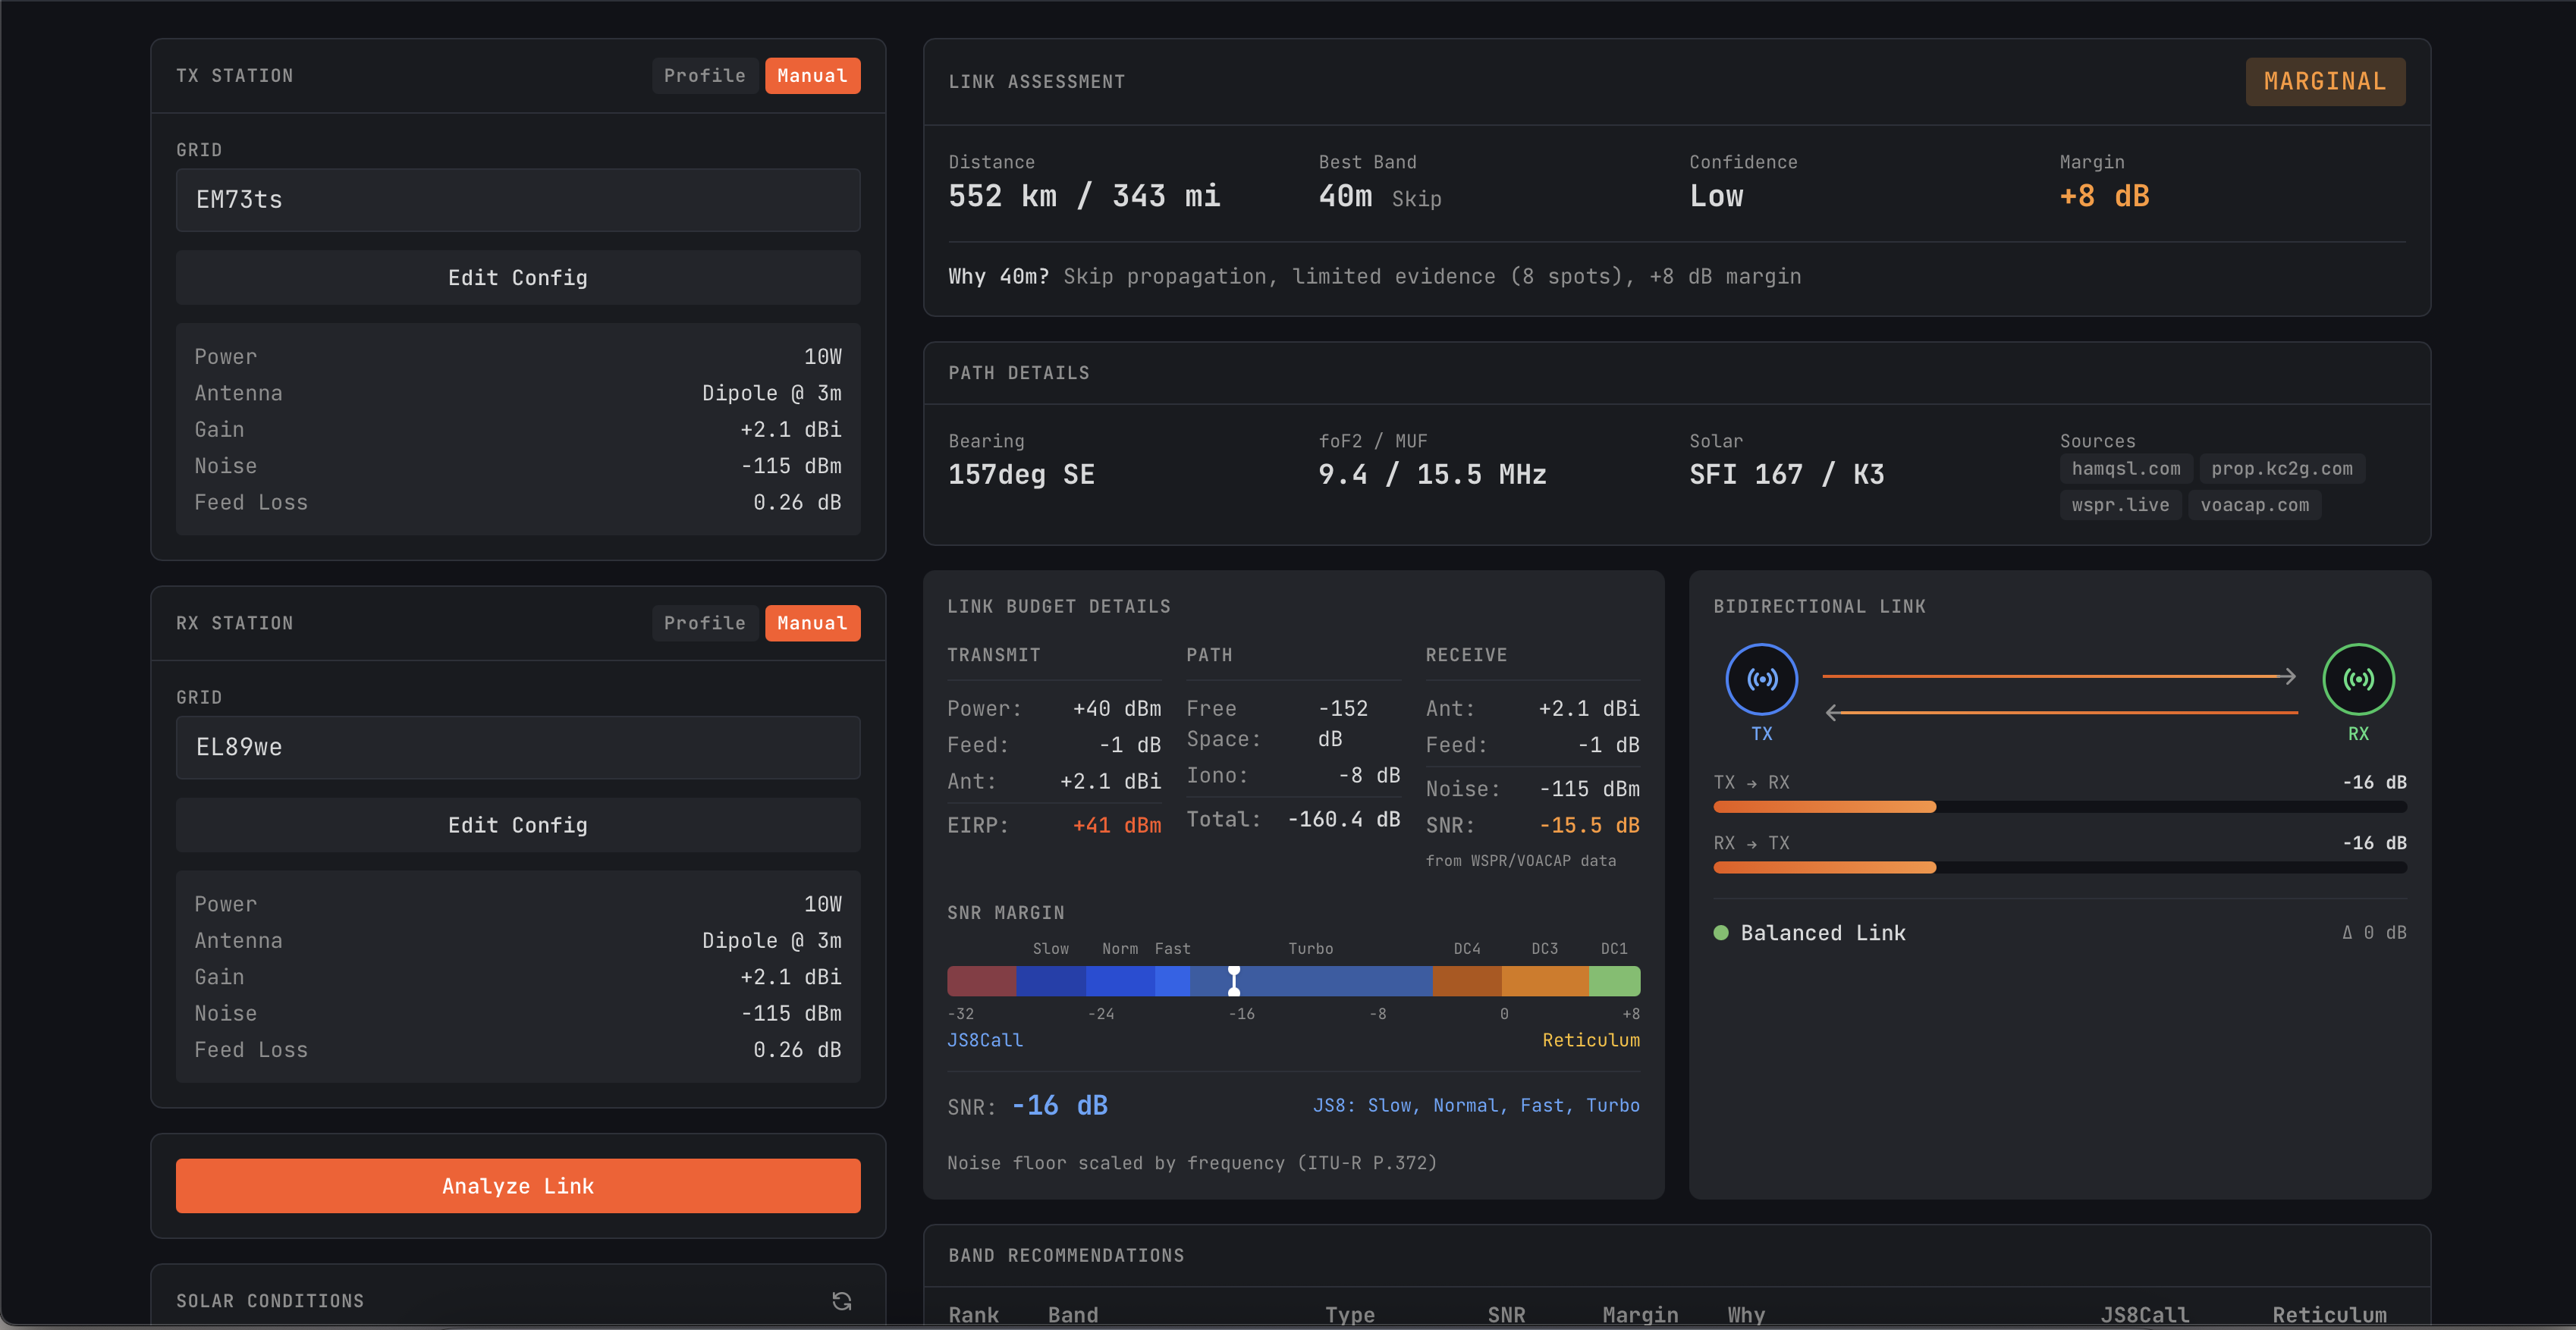Edit the RX station config
The width and height of the screenshot is (2576, 1330).
(517, 825)
